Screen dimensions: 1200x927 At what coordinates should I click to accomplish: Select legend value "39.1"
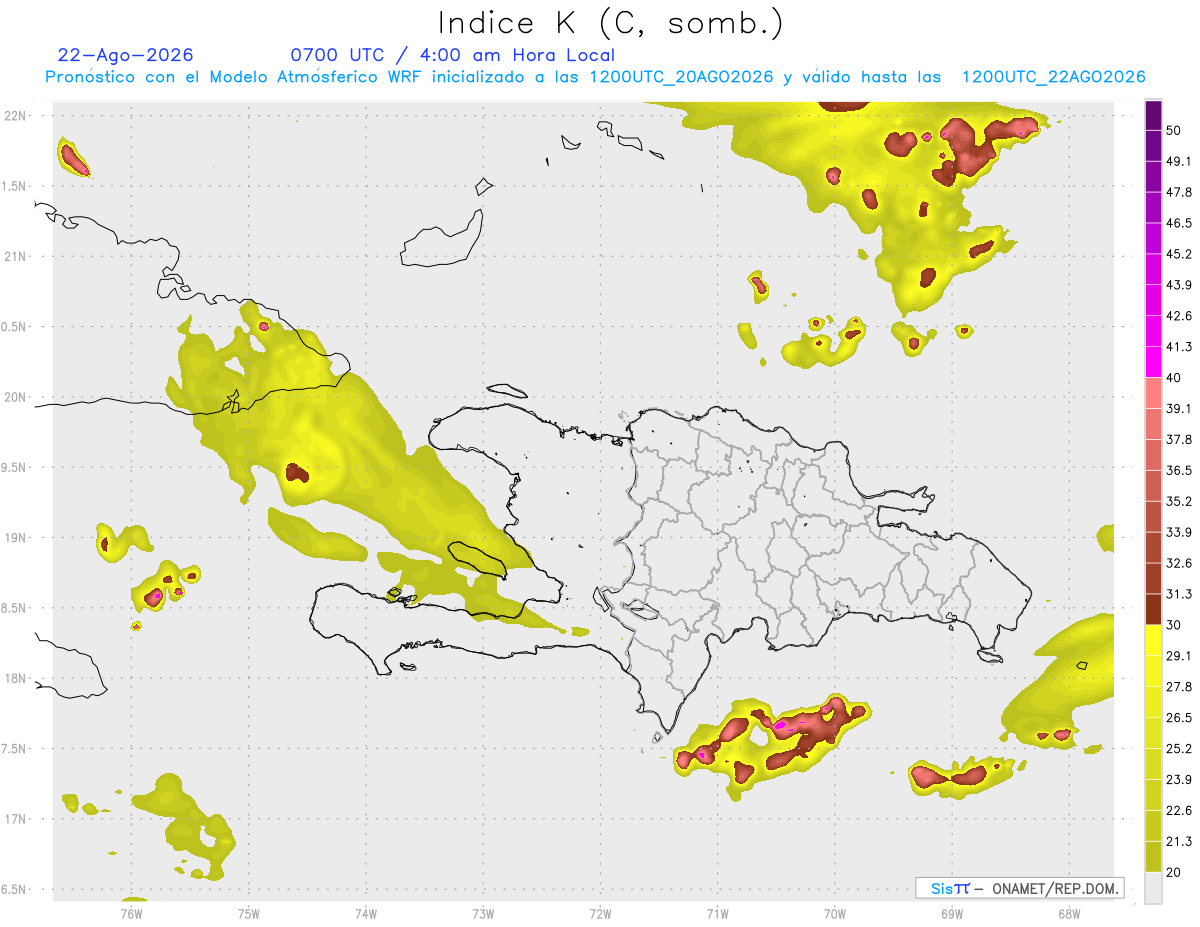pyautogui.click(x=1179, y=409)
